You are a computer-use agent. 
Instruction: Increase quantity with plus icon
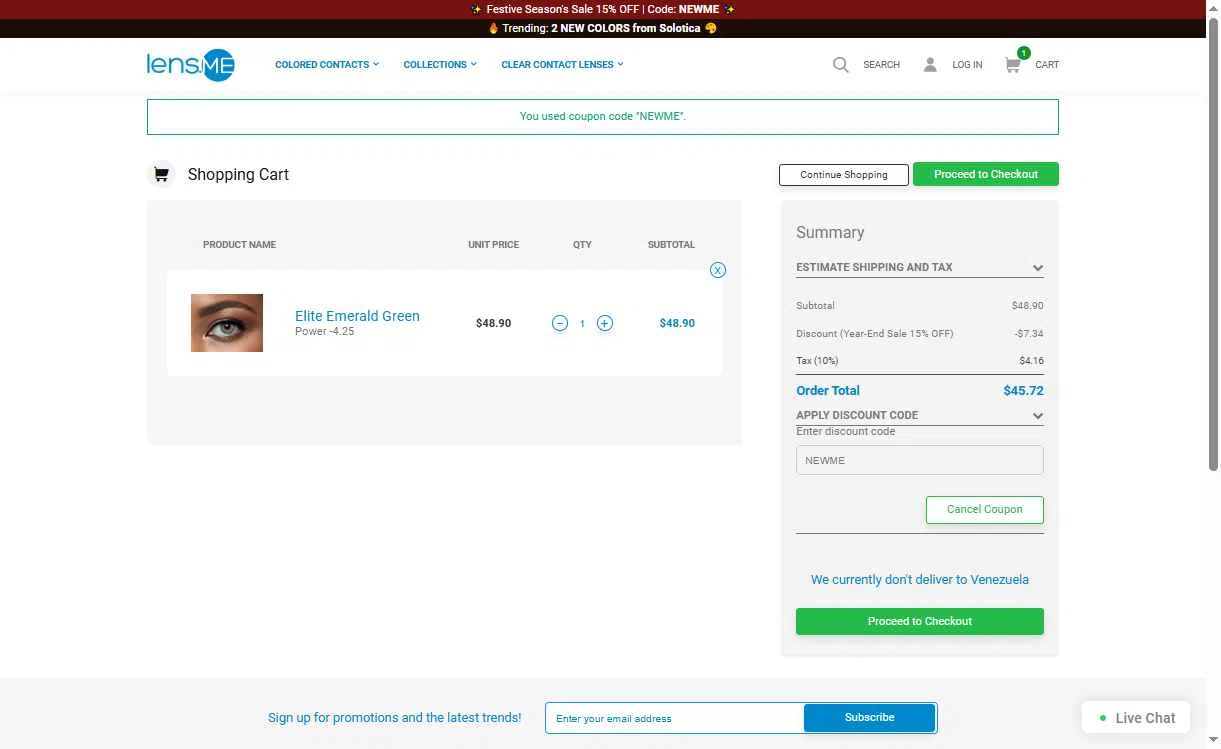click(x=605, y=323)
